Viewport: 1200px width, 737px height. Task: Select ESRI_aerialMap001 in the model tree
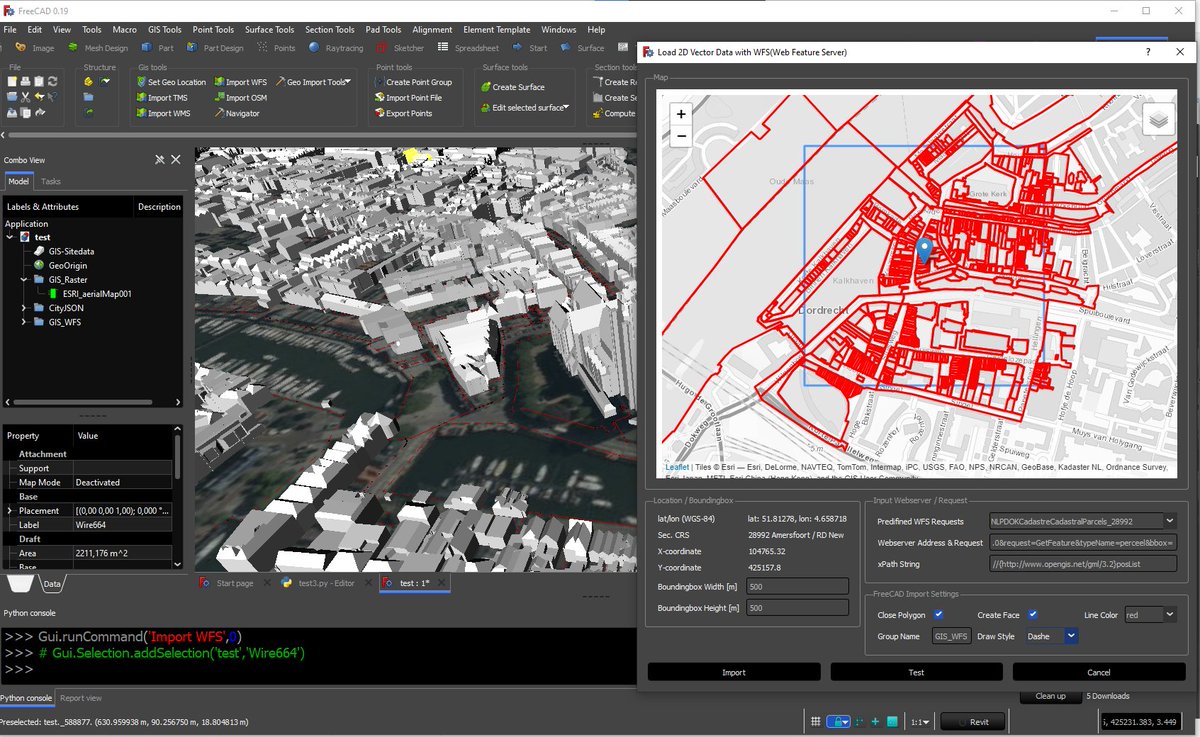[x=97, y=294]
